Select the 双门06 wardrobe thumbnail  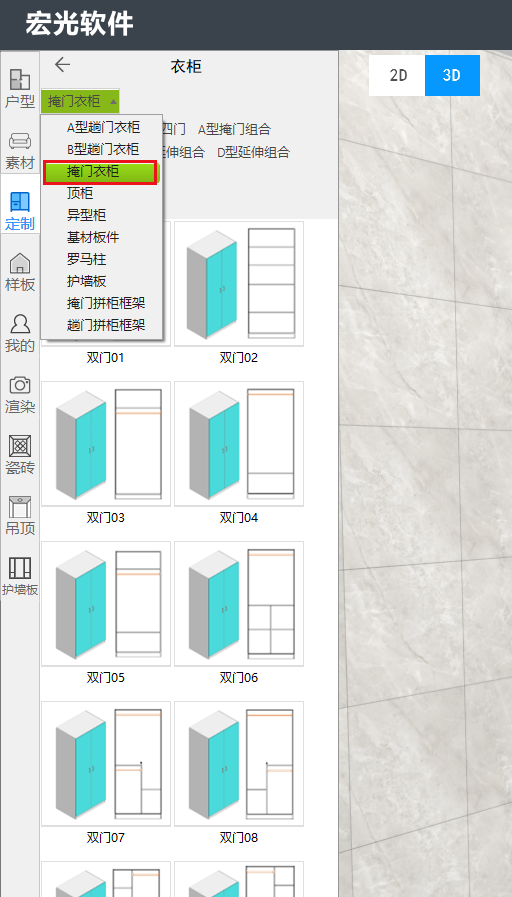click(239, 604)
